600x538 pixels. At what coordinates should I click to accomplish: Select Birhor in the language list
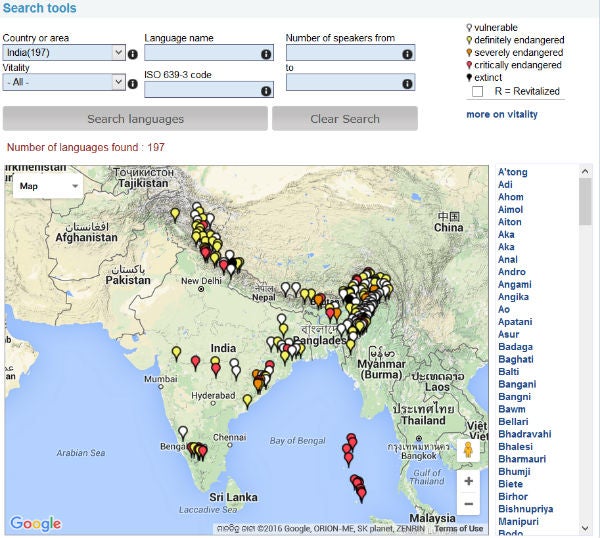click(513, 497)
